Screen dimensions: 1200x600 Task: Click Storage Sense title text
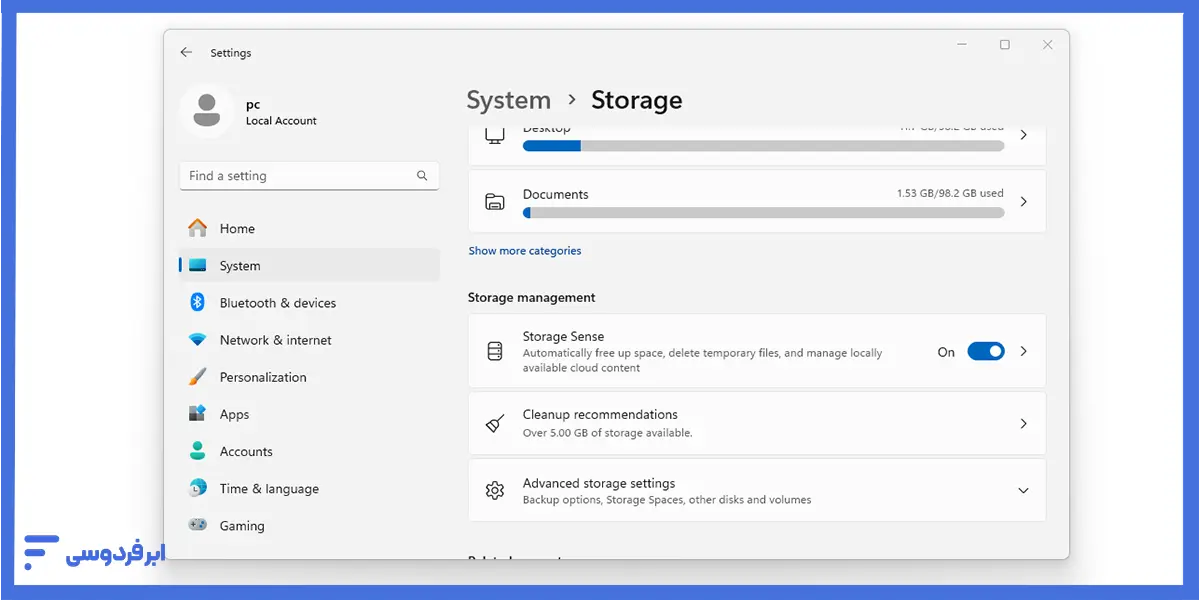click(x=563, y=337)
